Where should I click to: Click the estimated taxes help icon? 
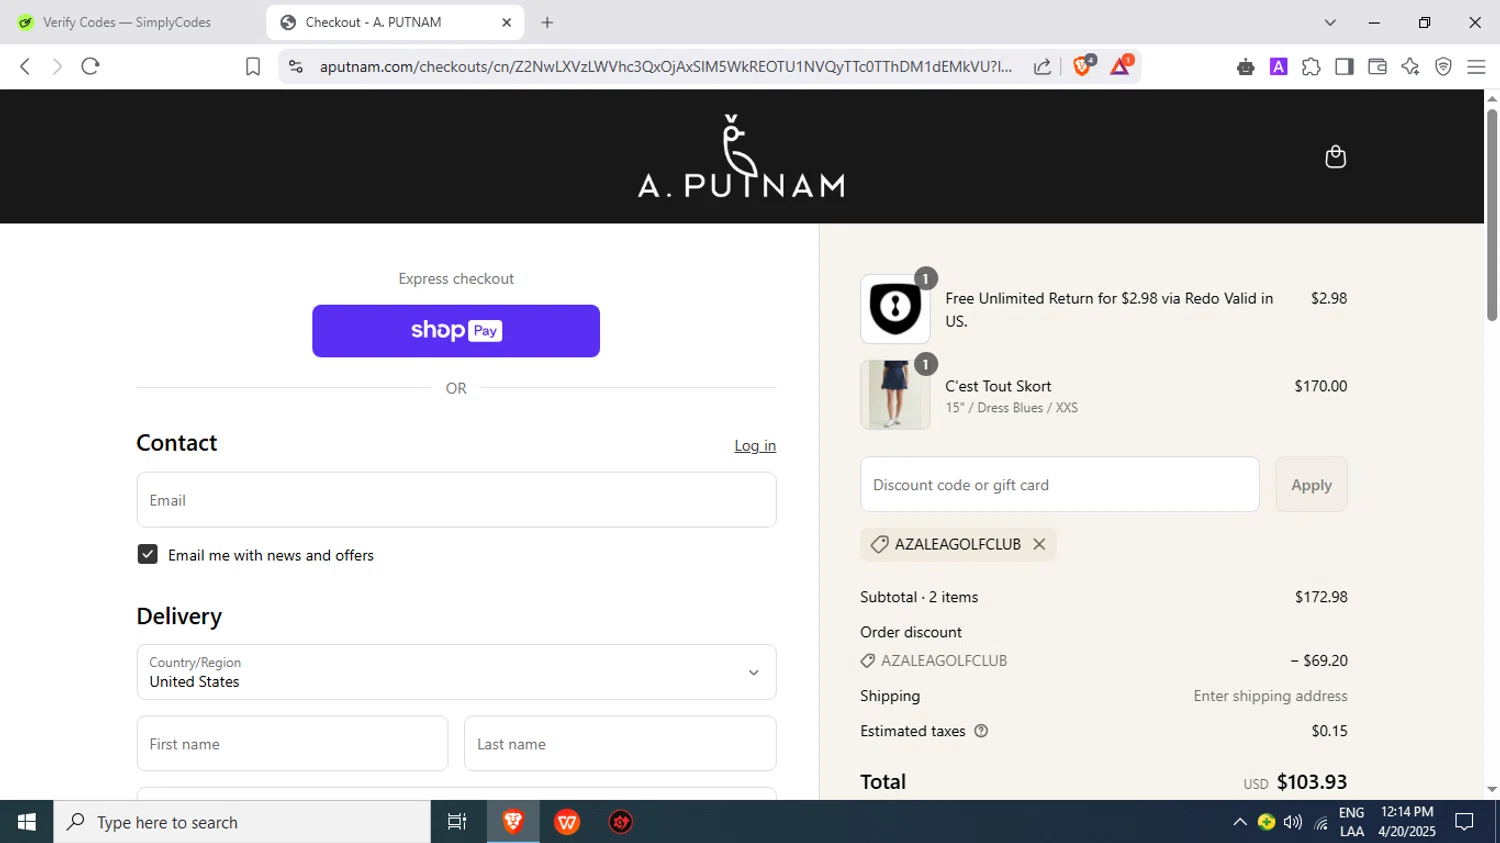(981, 731)
